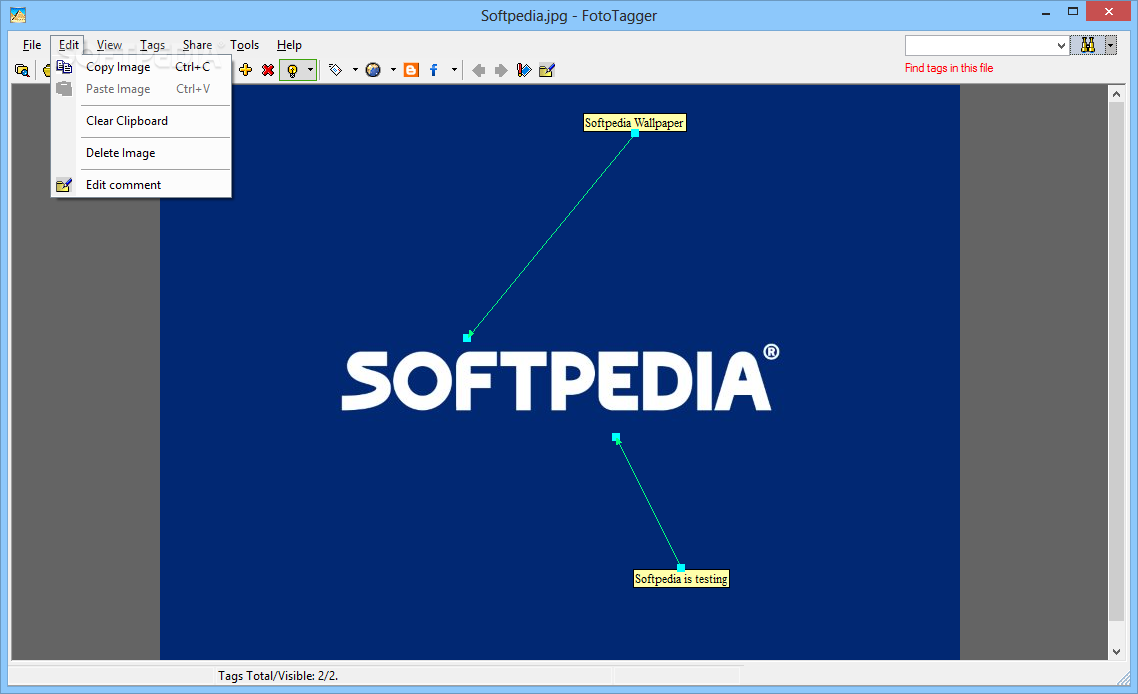The image size is (1138, 694).
Task: Open the Help menu
Action: click(289, 45)
